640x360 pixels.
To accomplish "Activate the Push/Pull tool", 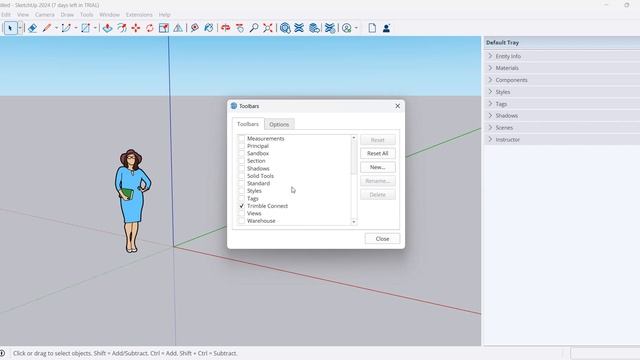I will pos(107,28).
